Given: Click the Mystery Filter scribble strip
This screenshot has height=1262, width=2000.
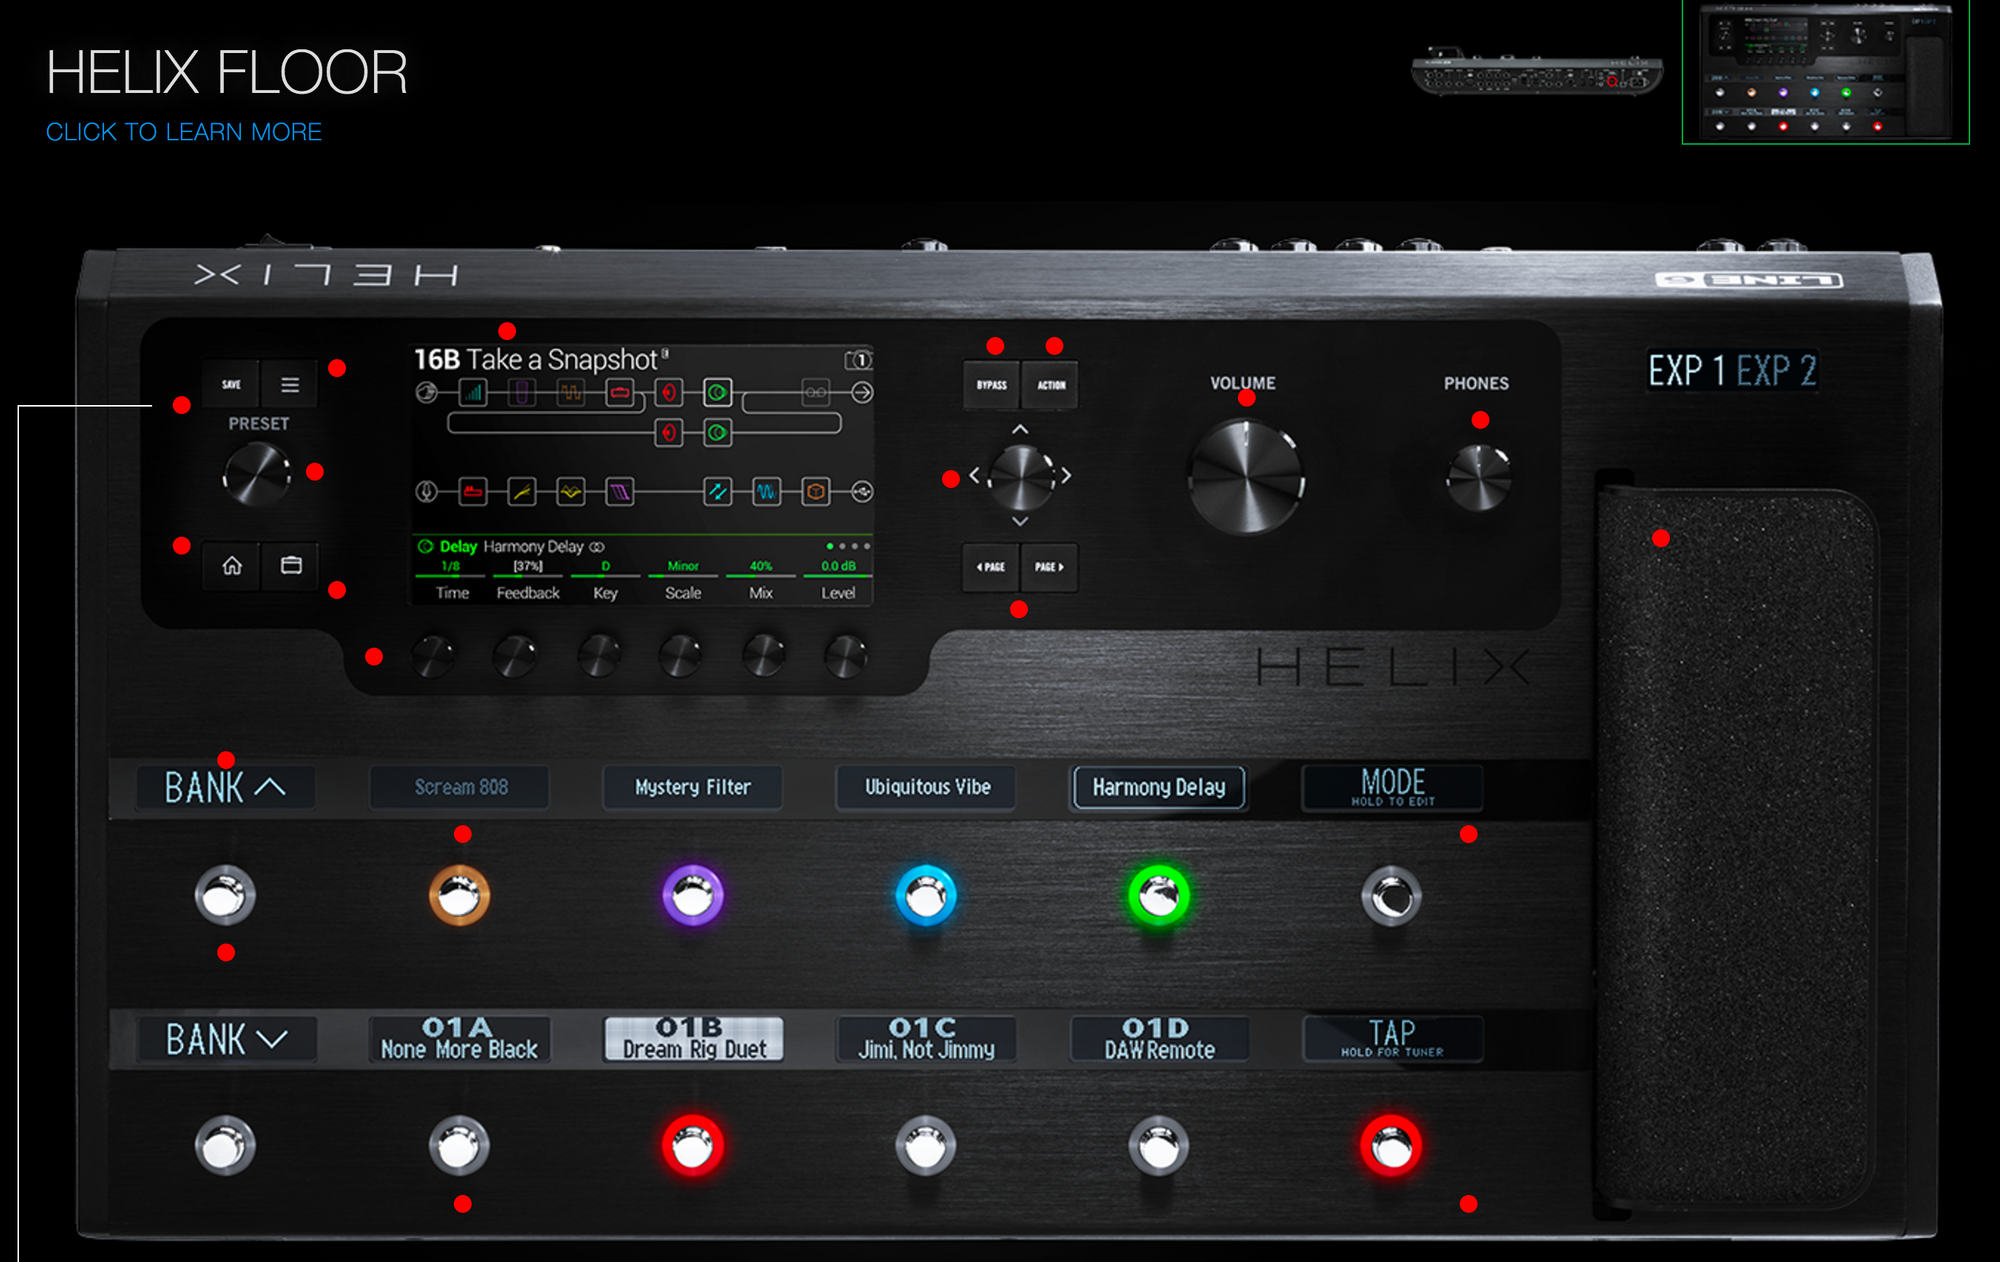Looking at the screenshot, I should pyautogui.click(x=693, y=788).
